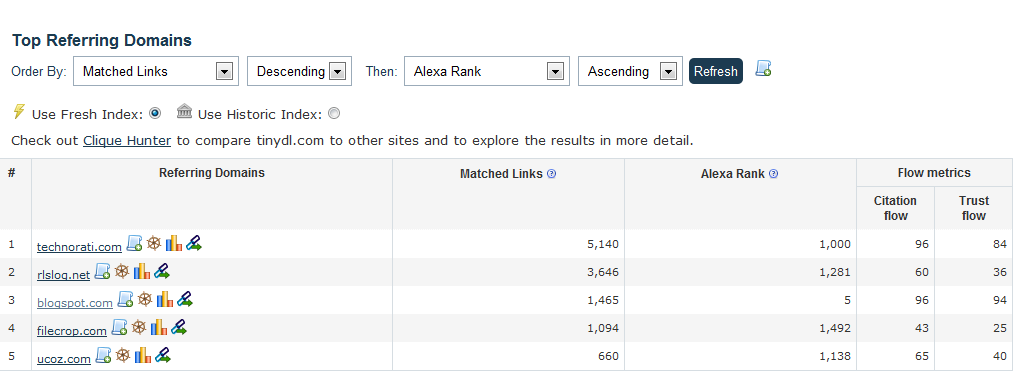Viewport: 1013px width, 379px height.
Task: Open the Clique Hunter link
Action: click(127, 140)
